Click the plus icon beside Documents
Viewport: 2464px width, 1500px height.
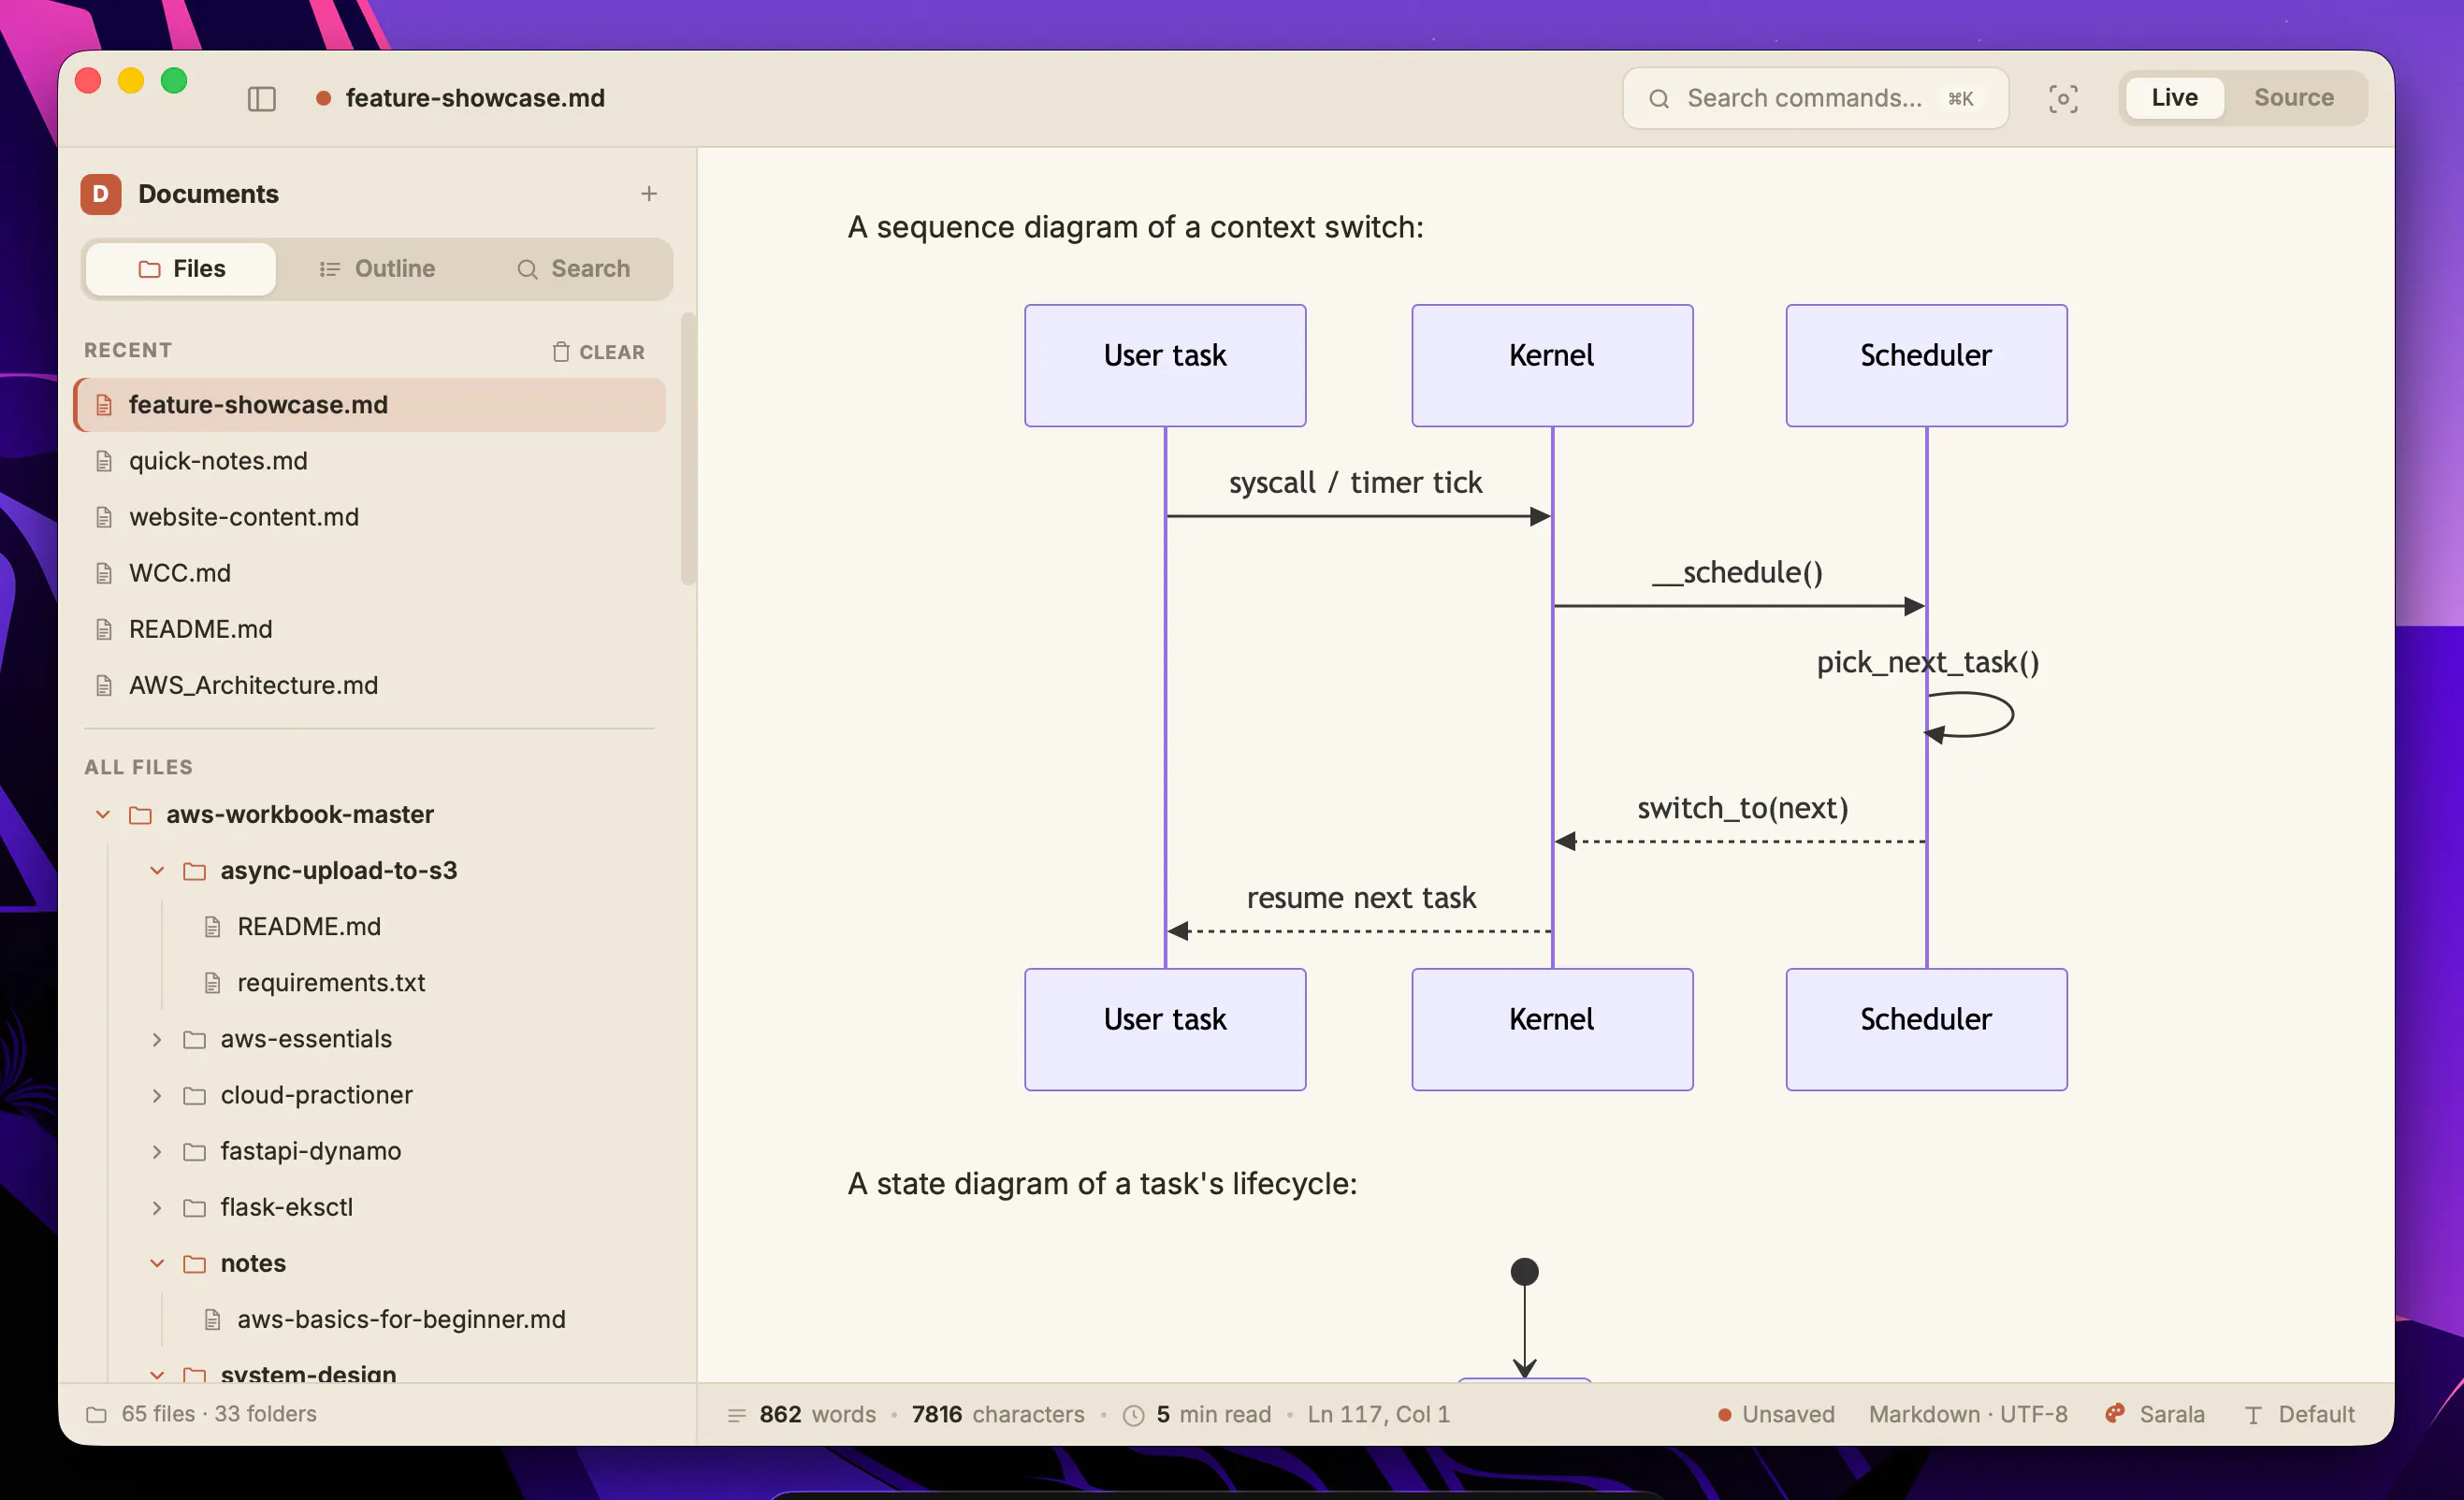point(649,194)
